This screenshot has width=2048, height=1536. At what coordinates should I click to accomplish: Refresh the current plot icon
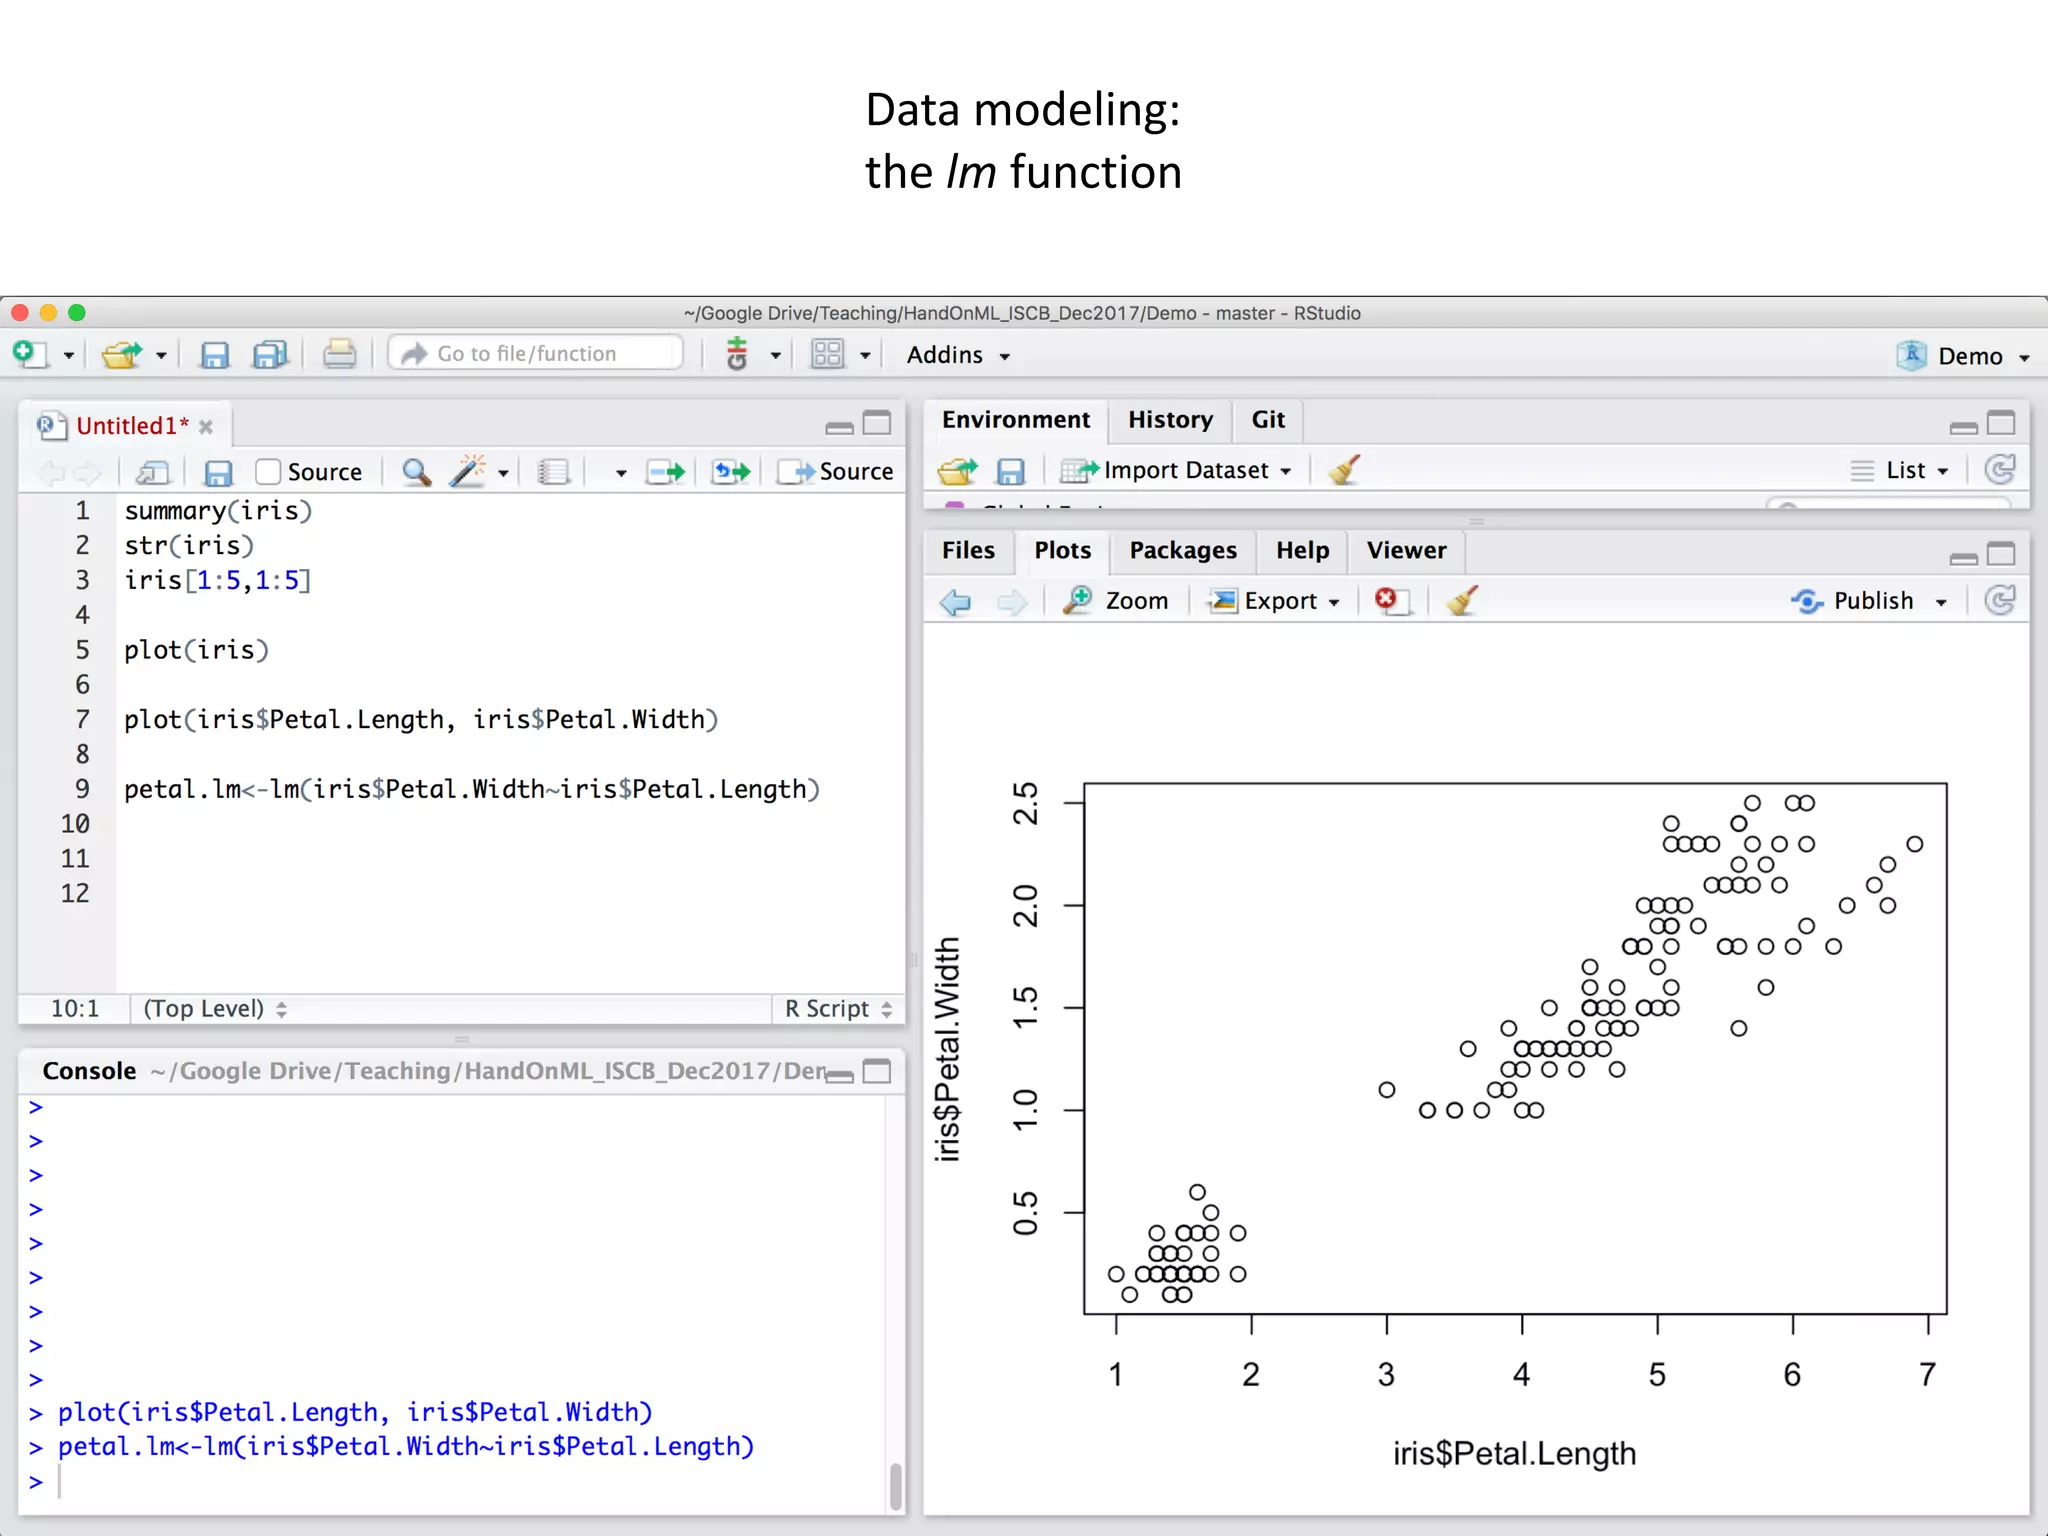[1999, 600]
